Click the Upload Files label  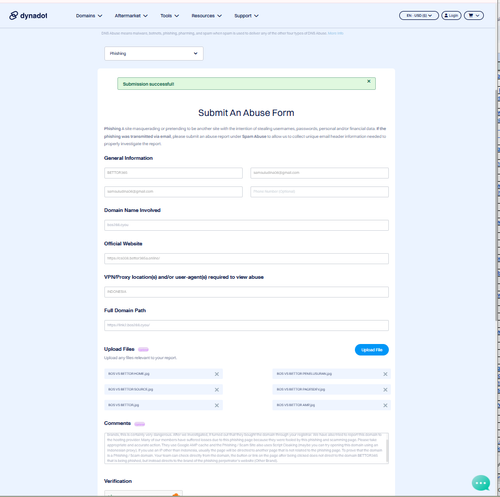[x=119, y=349]
